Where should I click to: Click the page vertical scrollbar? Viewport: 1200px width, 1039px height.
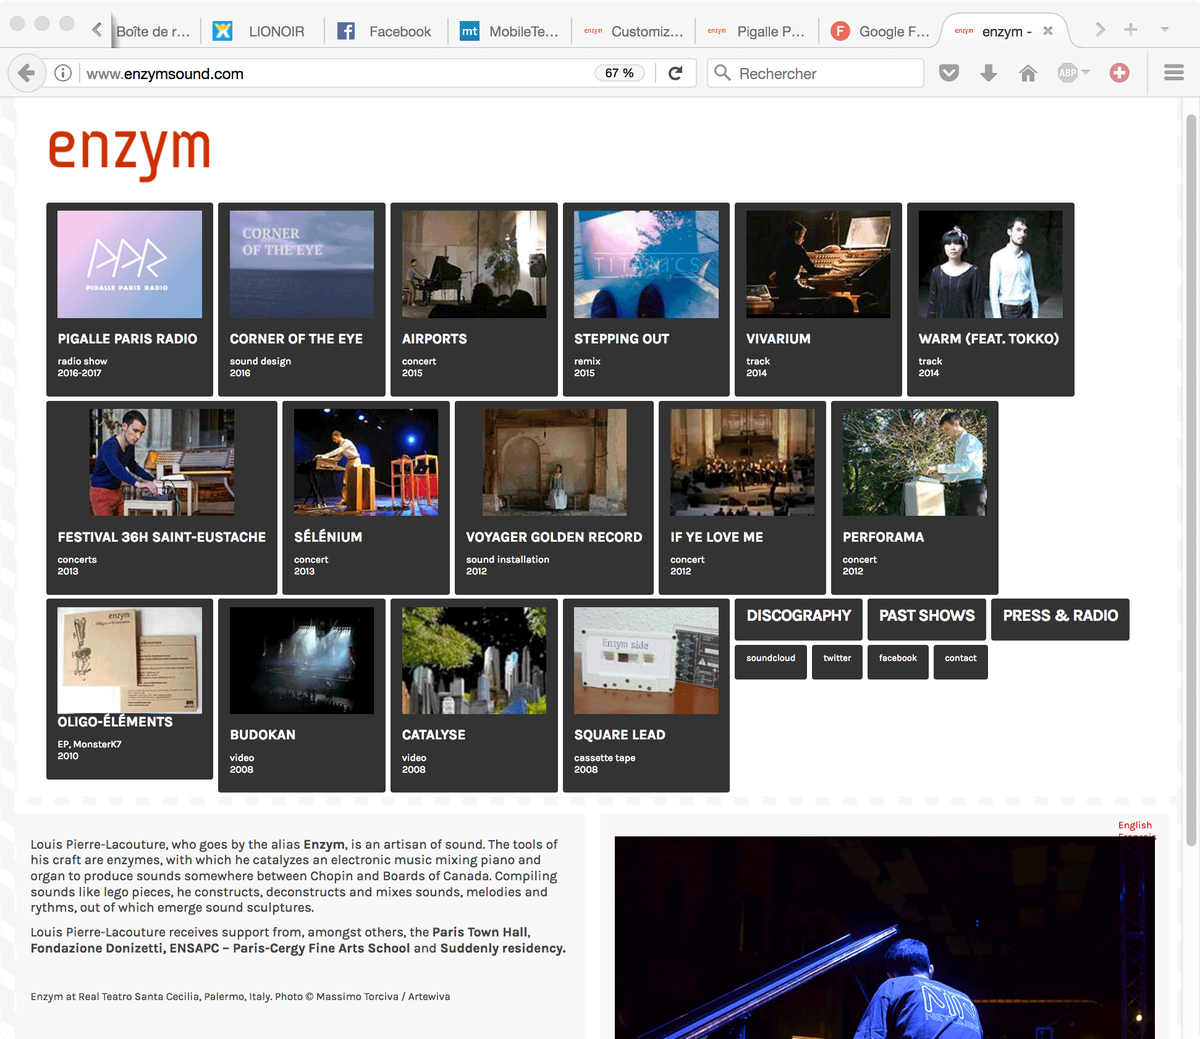click(1190, 480)
